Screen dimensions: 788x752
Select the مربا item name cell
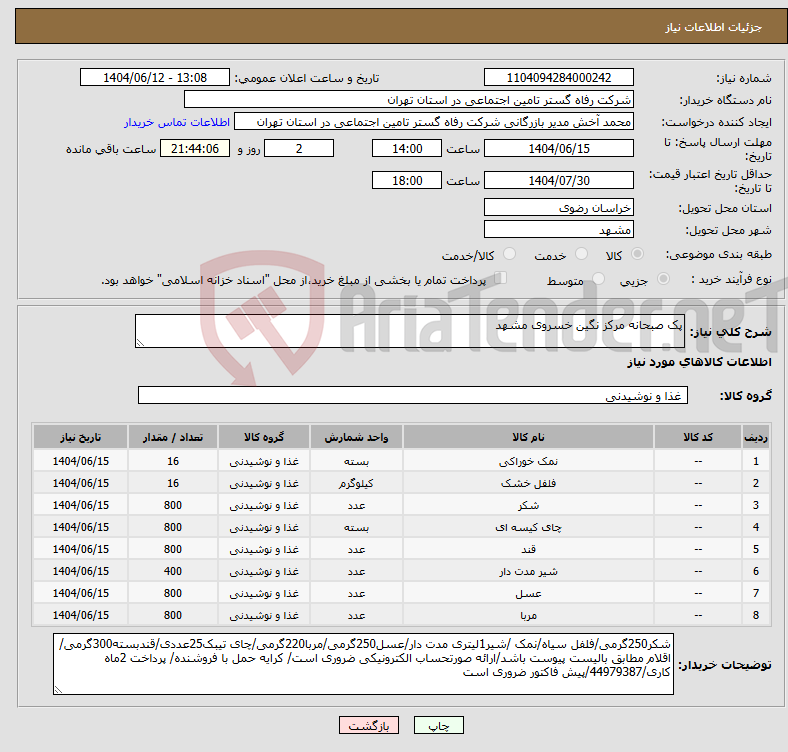coord(528,615)
